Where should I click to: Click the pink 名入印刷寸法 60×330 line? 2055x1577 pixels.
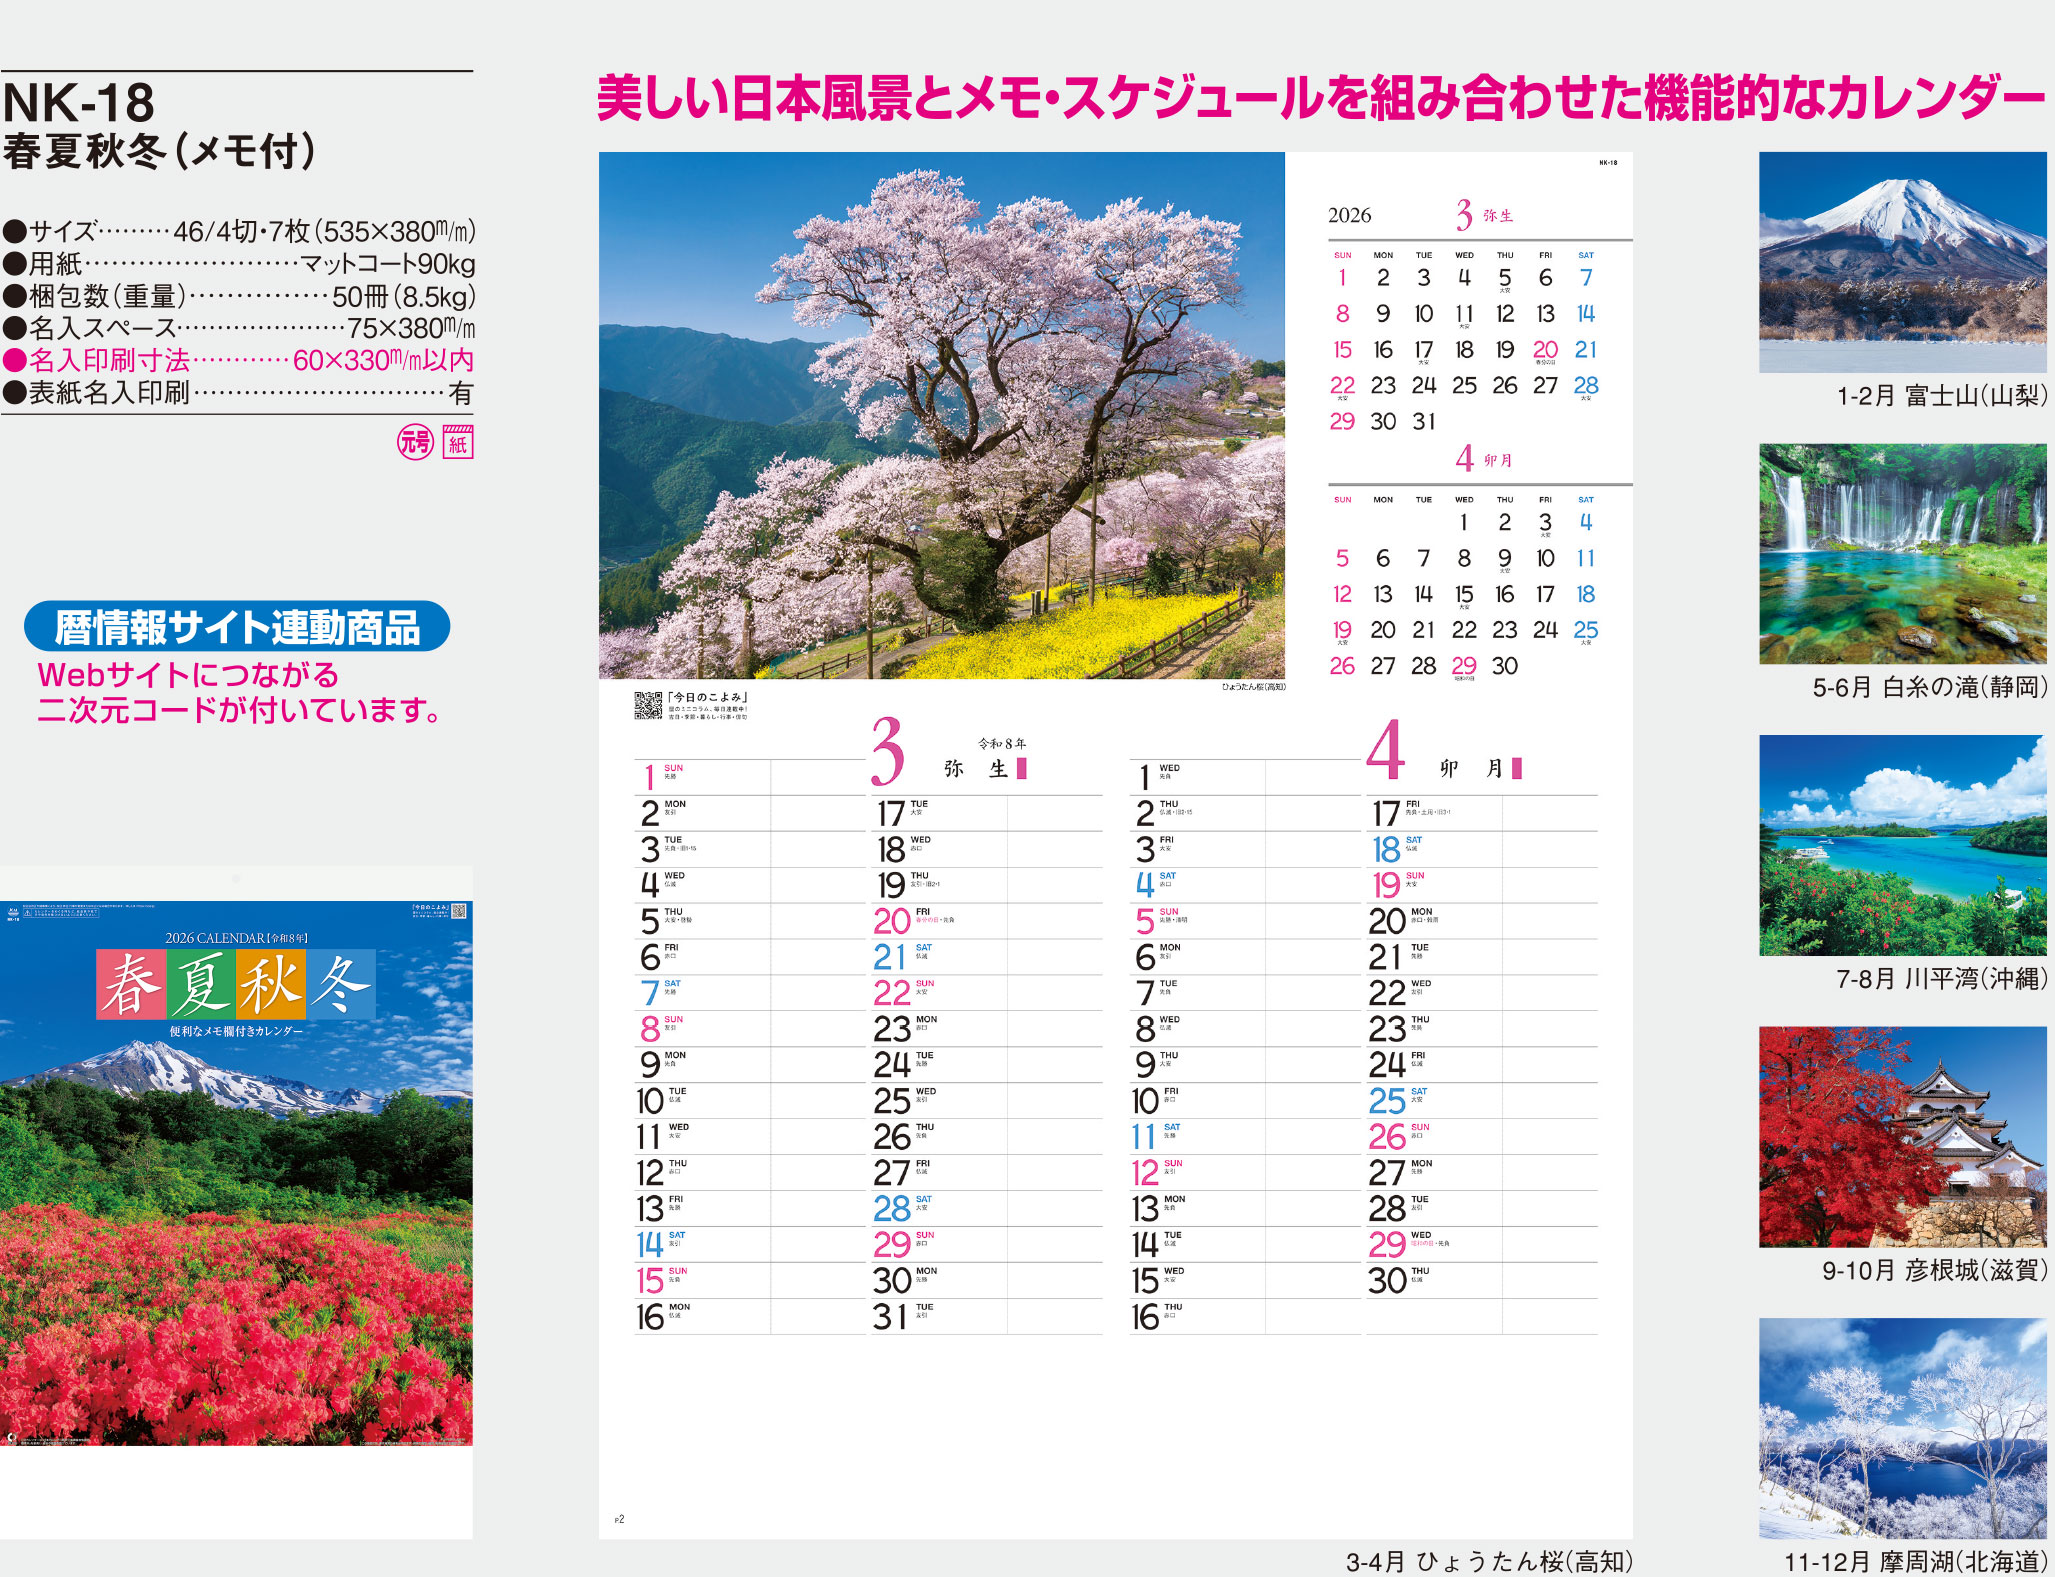238,360
